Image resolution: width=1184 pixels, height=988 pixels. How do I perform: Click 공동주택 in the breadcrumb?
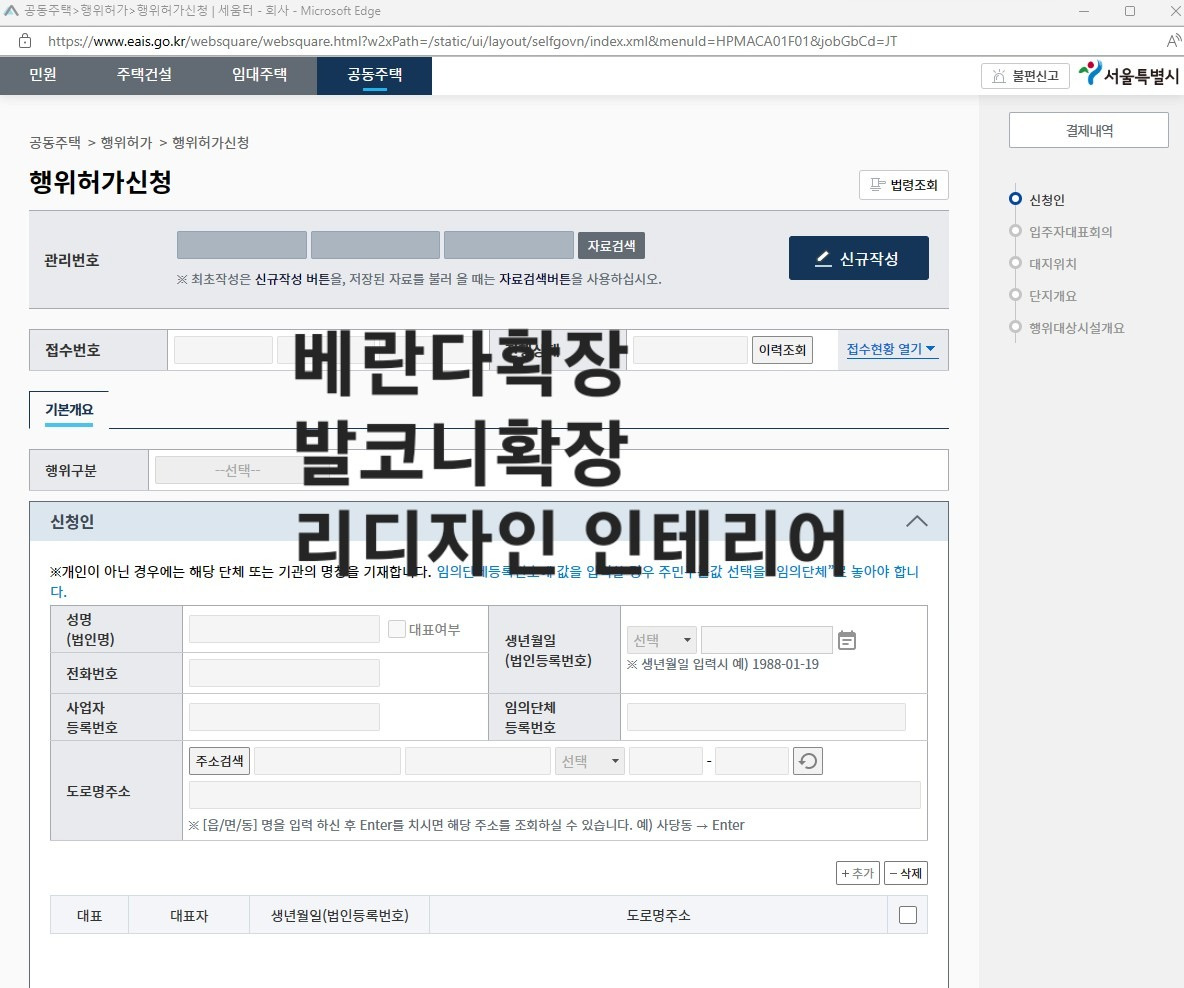(x=55, y=143)
